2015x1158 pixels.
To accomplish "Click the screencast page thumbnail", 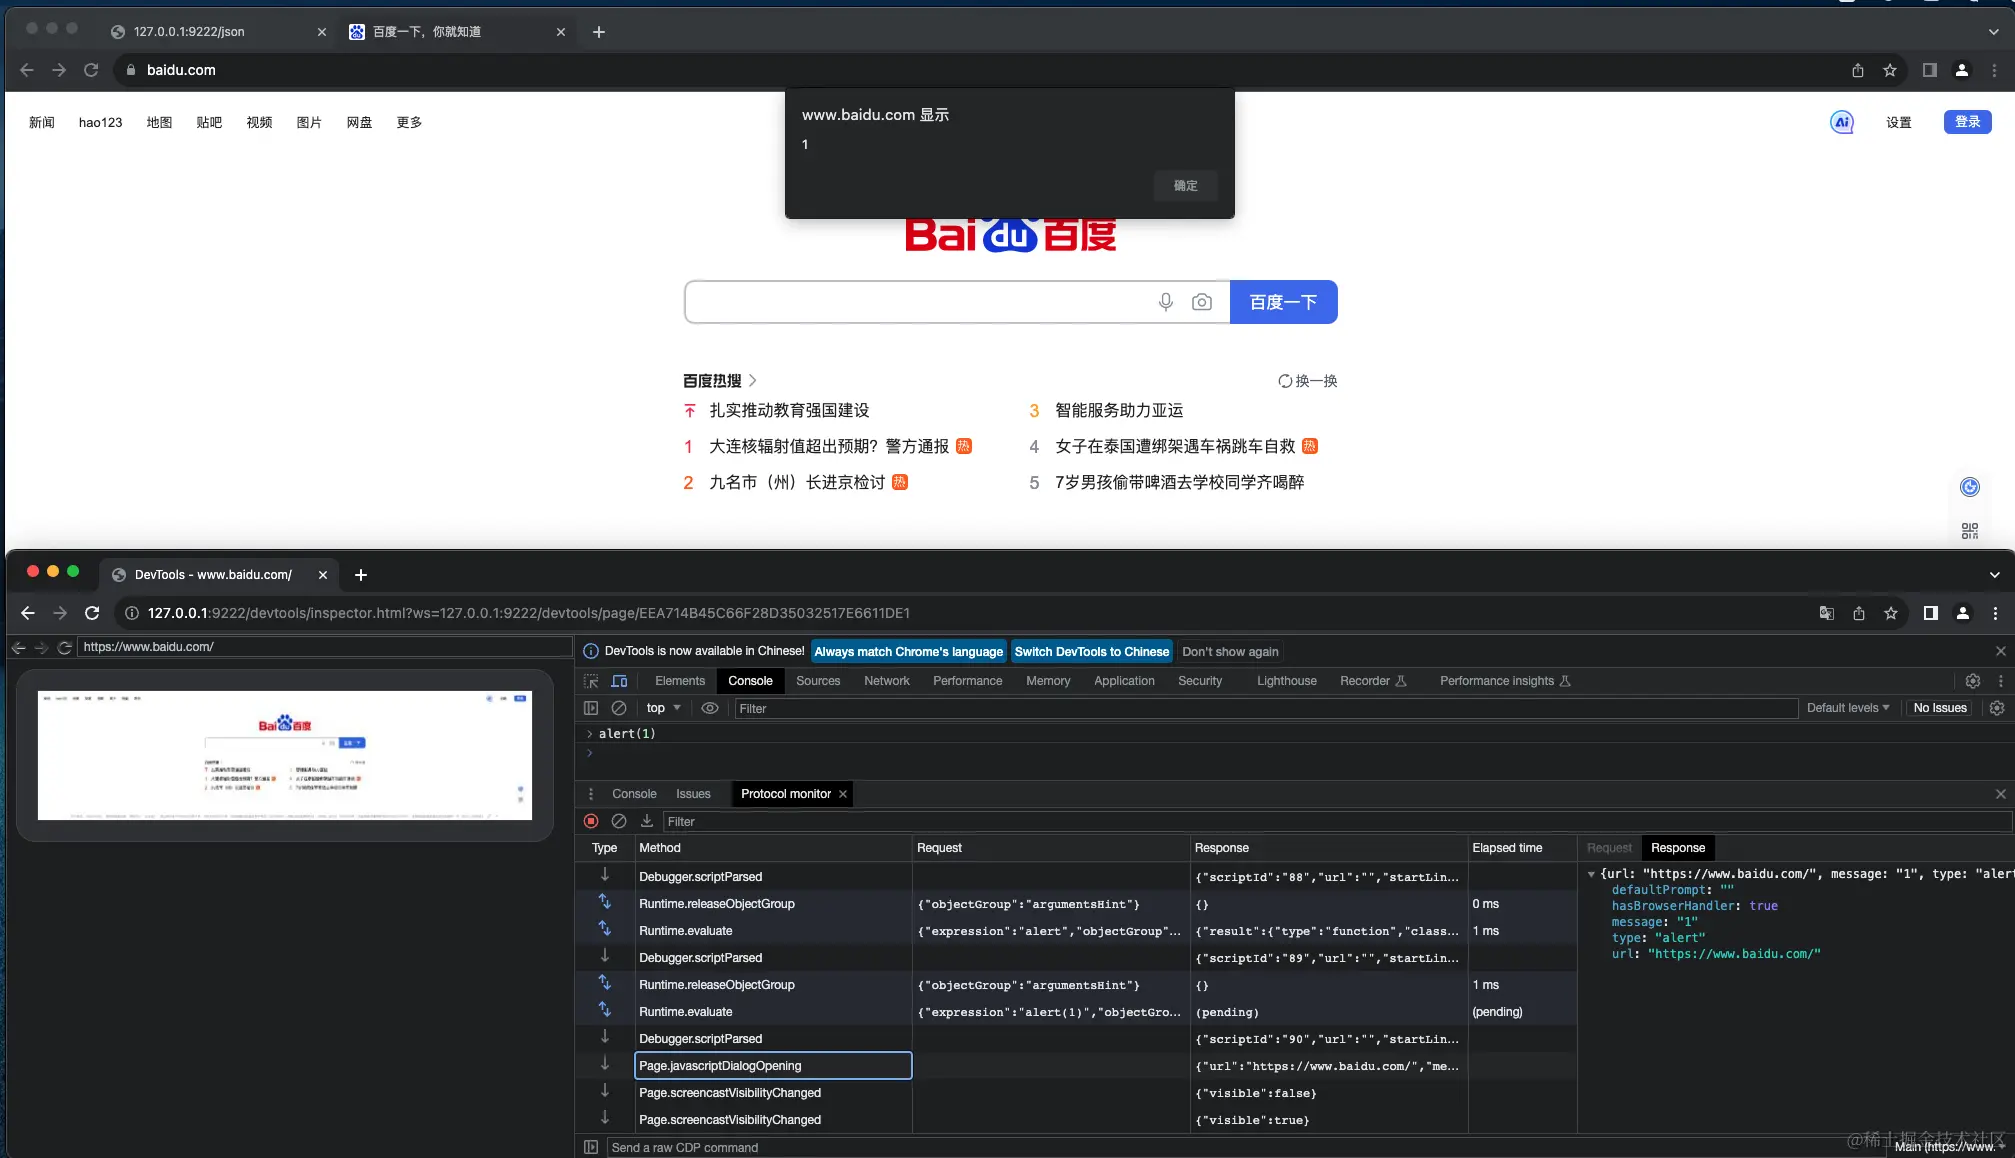I will pyautogui.click(x=285, y=755).
